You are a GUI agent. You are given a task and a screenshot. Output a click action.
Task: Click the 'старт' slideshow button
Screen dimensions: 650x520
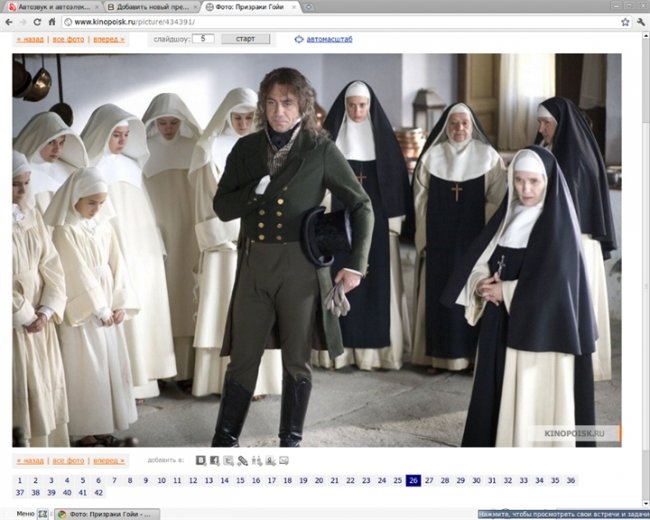(x=245, y=39)
